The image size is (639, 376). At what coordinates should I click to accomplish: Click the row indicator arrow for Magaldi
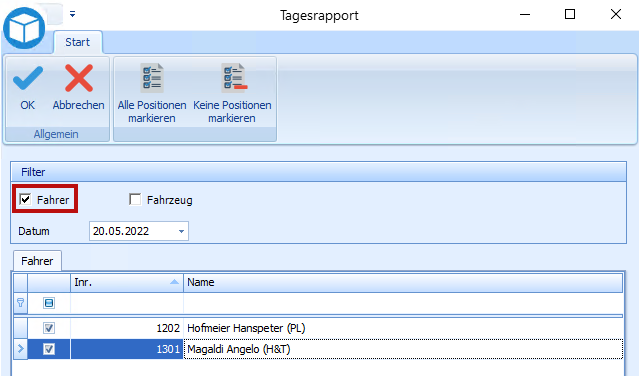pos(20,349)
